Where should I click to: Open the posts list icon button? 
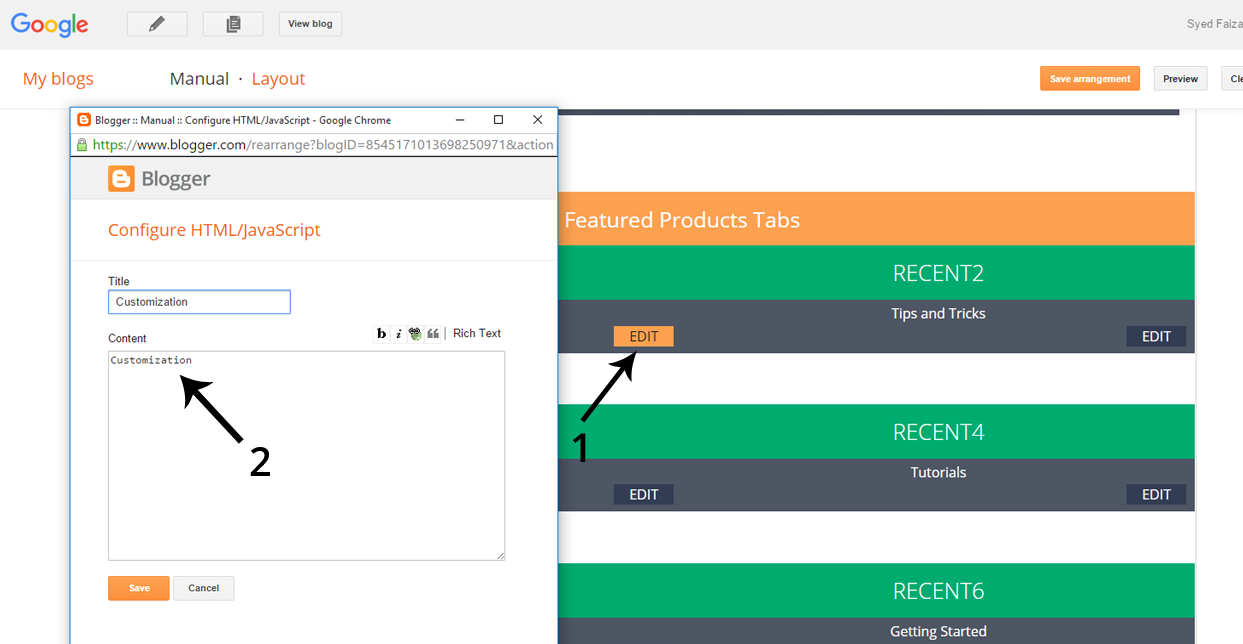pyautogui.click(x=233, y=24)
